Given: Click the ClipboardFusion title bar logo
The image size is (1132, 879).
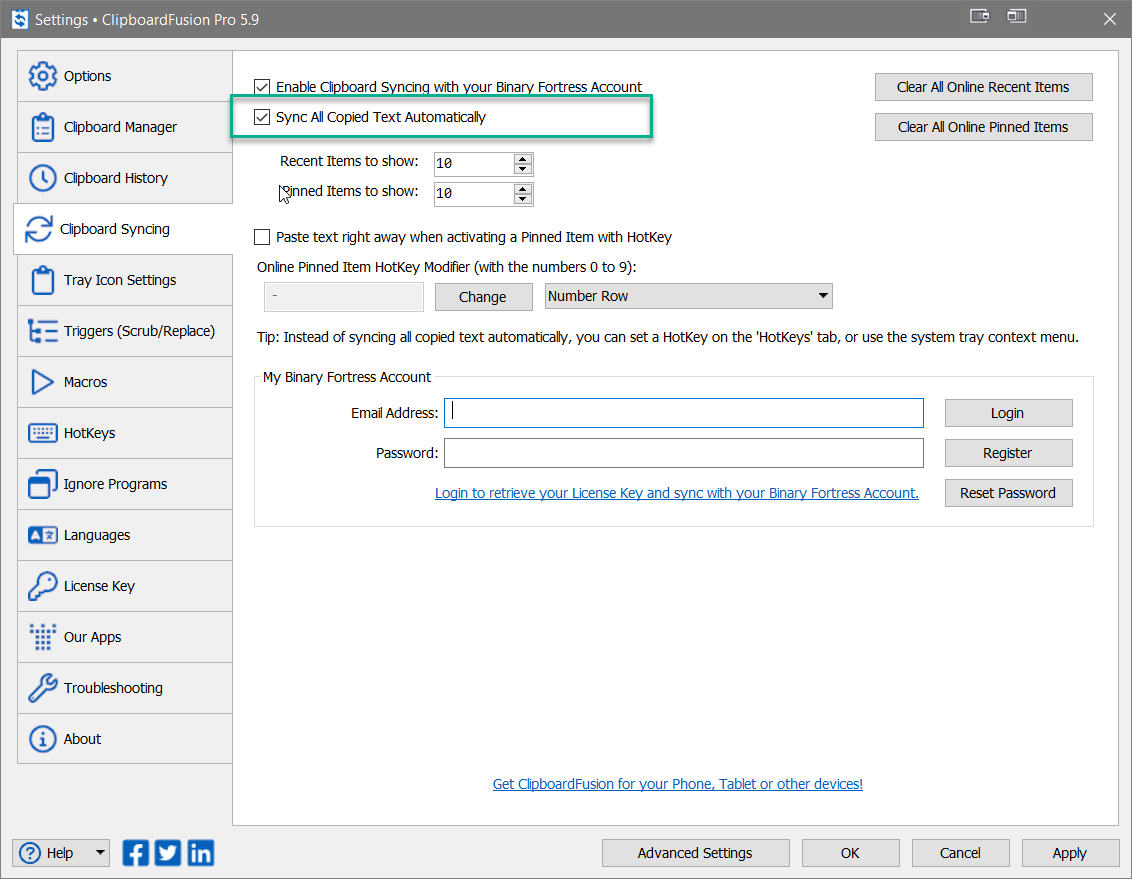Looking at the screenshot, I should [x=20, y=19].
